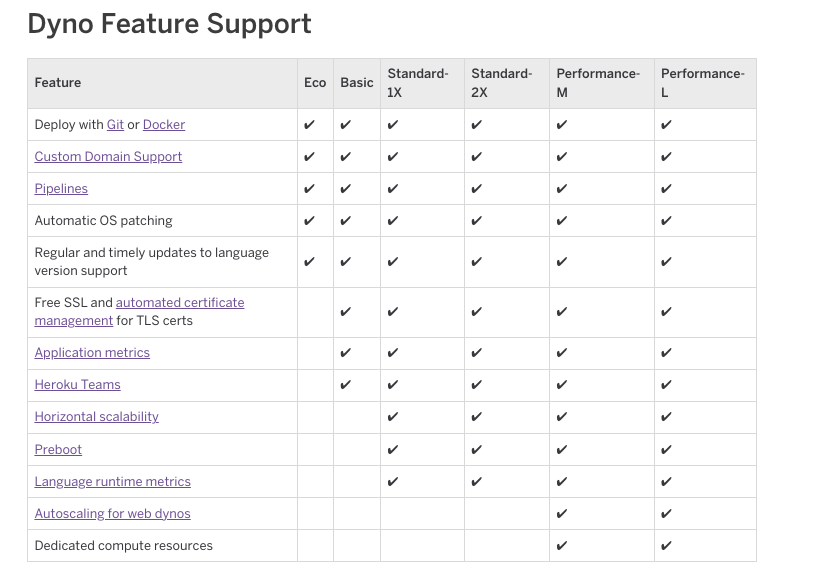Image resolution: width=821 pixels, height=573 pixels.
Task: Click Standard-2X checkmark in Heroku Teams row
Action: coord(476,384)
